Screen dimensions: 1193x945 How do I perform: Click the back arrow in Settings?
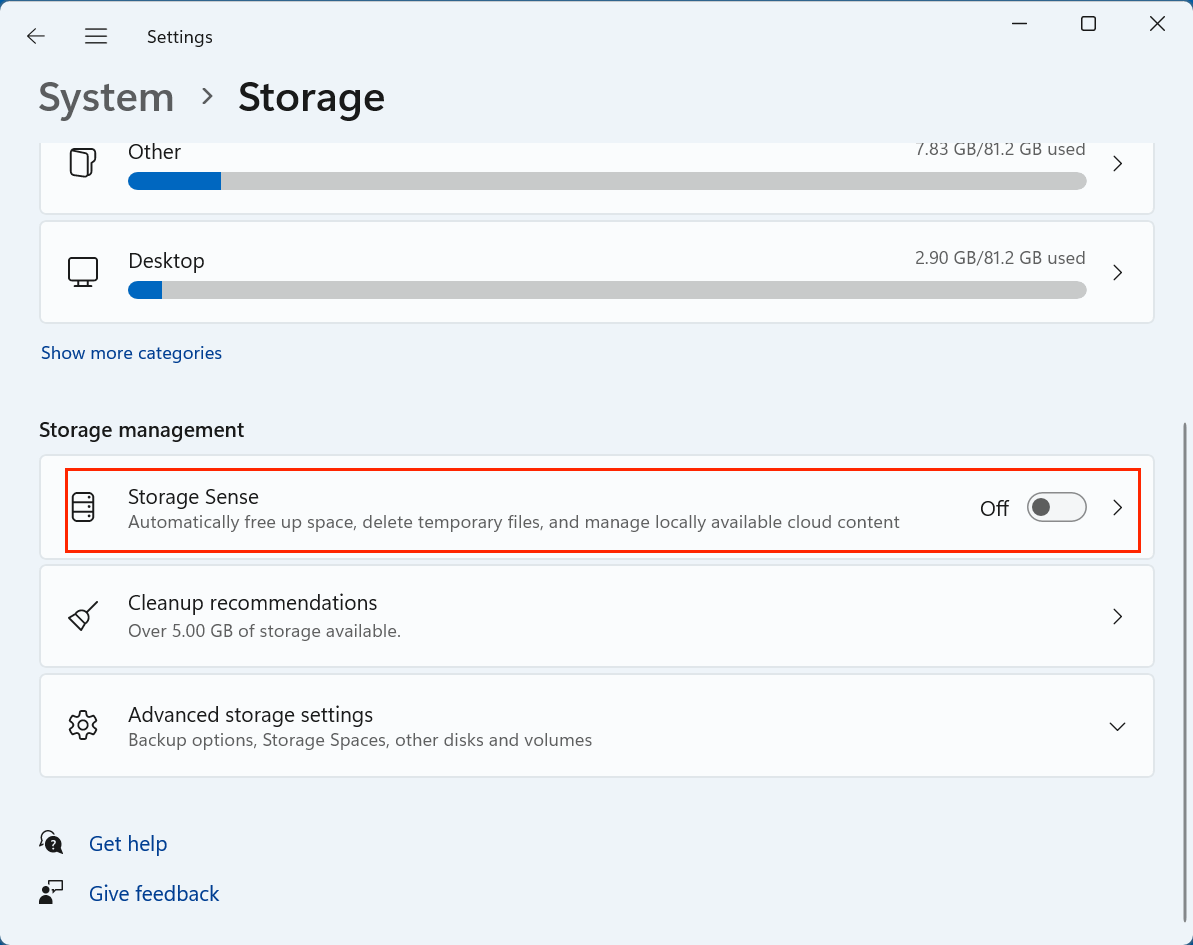[35, 36]
